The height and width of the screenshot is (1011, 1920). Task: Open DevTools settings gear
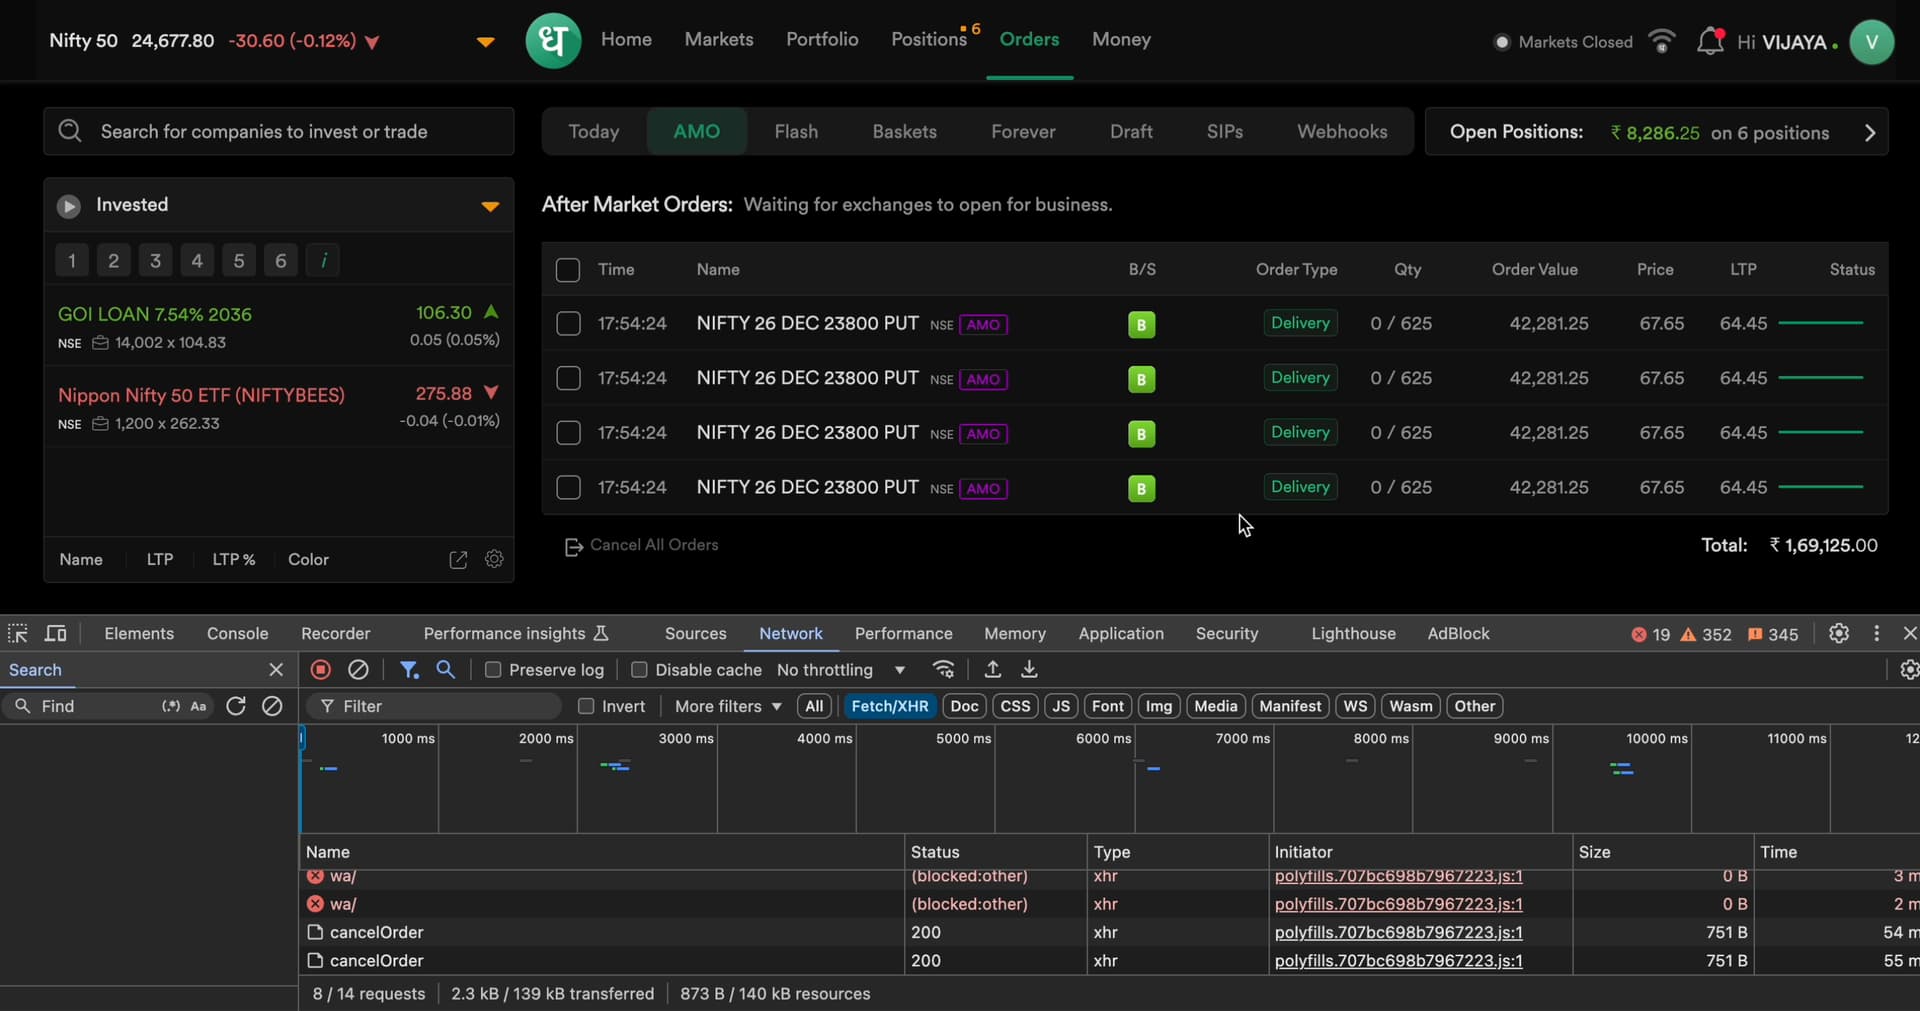pos(1838,633)
